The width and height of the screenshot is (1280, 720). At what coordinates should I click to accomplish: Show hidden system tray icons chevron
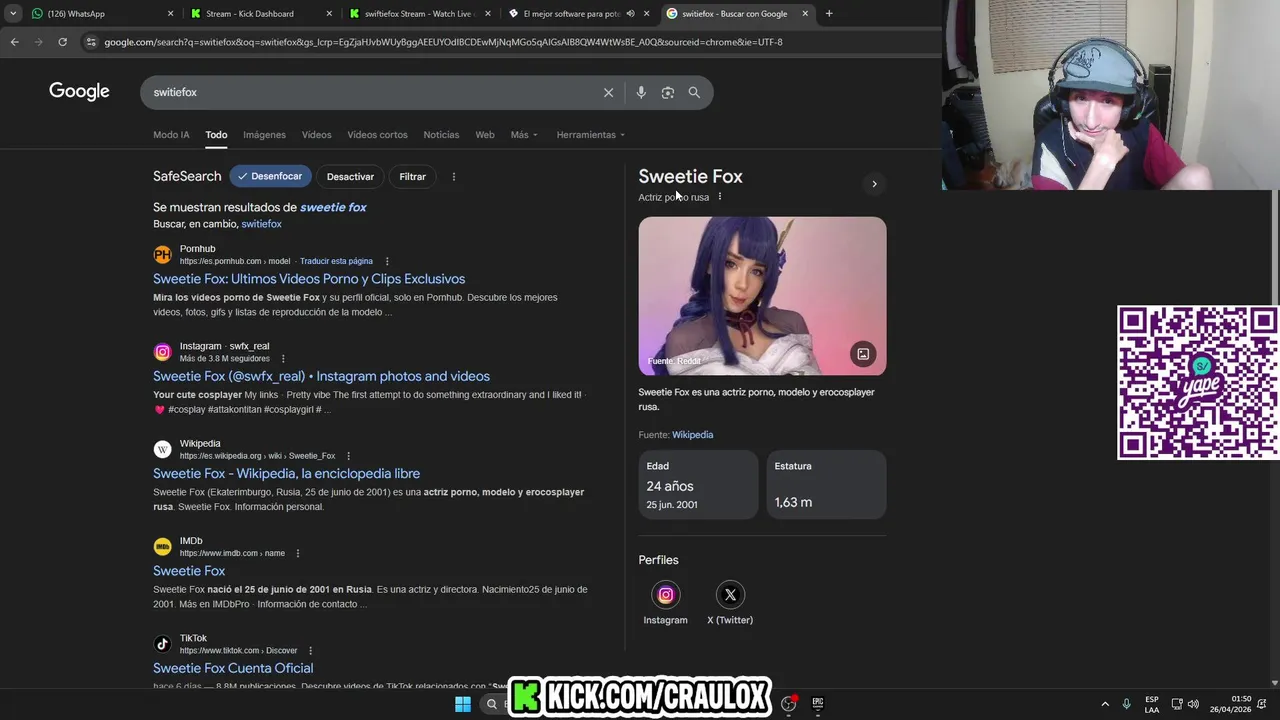1105,704
